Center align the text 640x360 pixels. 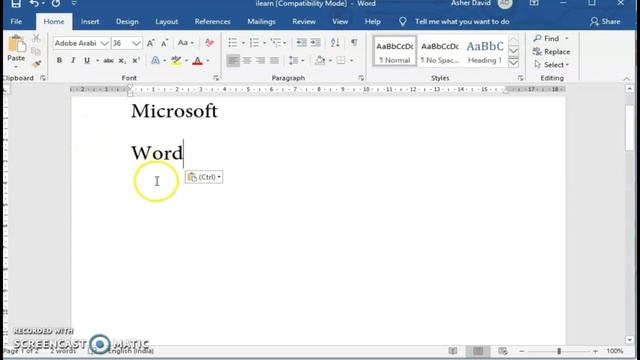pos(247,61)
